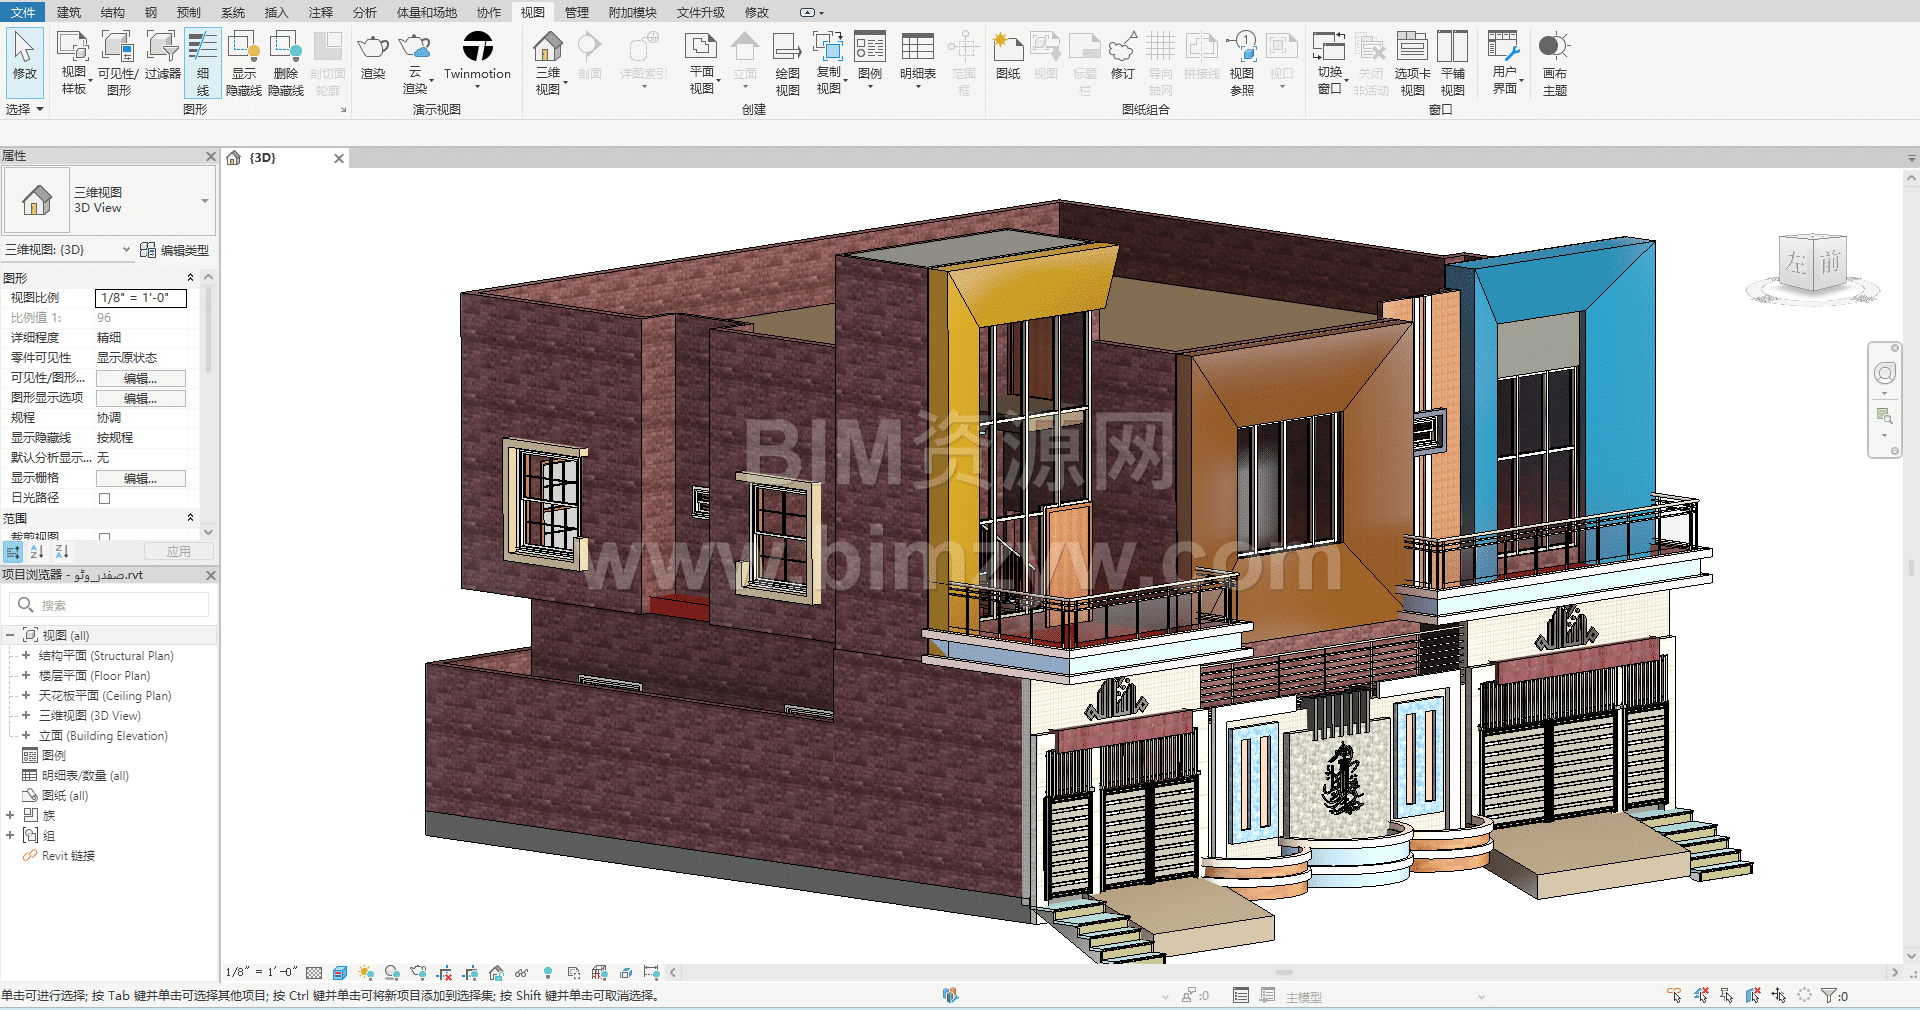
Task: Toggle the 裁剪视图 (Crop View) checkbox
Action: [104, 537]
